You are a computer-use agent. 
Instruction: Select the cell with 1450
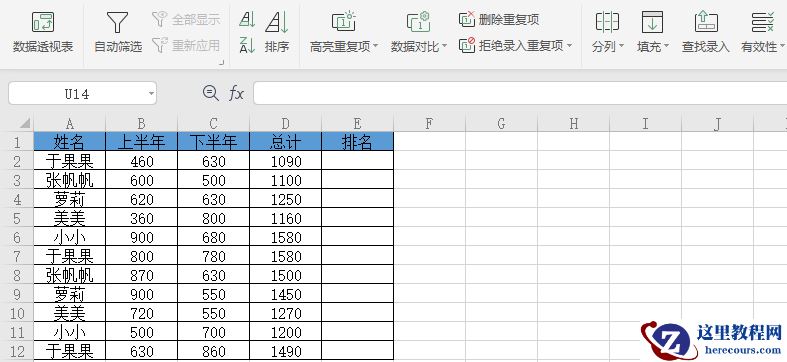285,294
